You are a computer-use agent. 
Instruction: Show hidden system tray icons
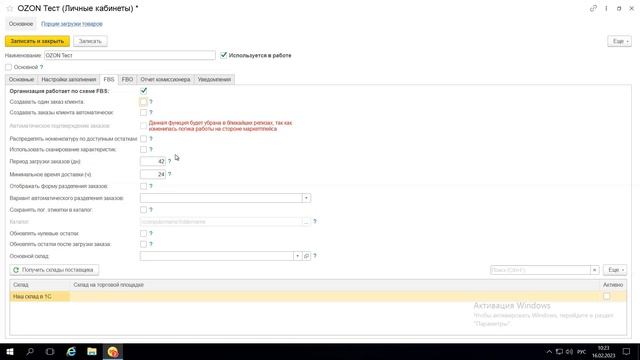tap(549, 351)
